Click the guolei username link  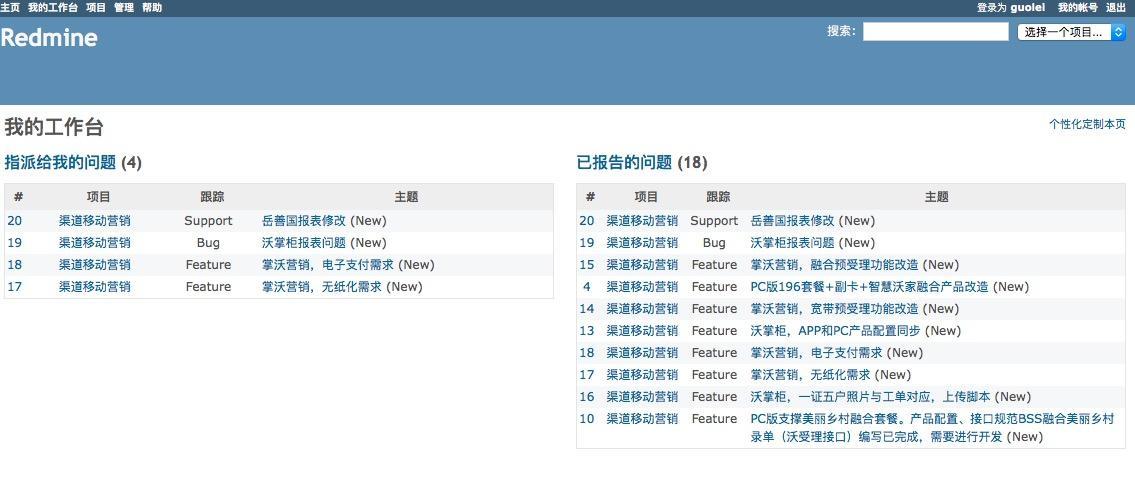tap(1028, 7)
